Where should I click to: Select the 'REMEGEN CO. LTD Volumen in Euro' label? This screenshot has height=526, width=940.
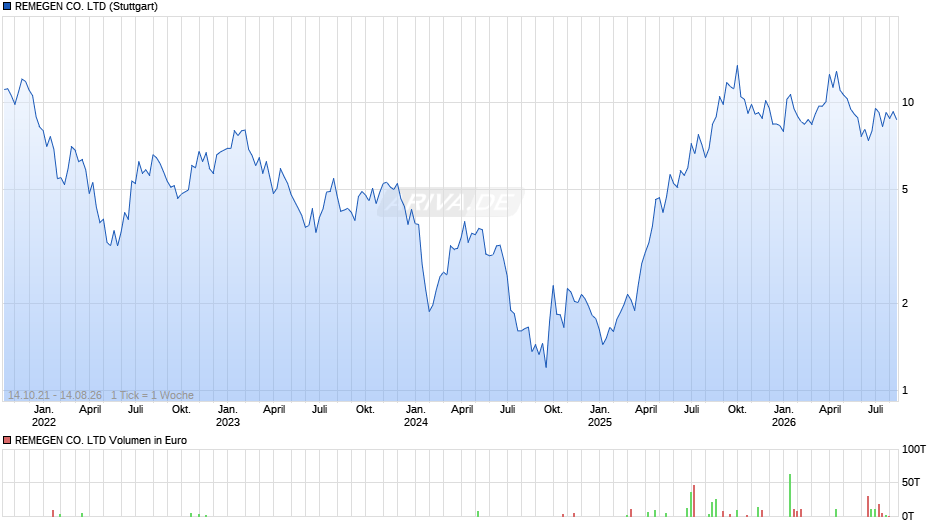101,440
